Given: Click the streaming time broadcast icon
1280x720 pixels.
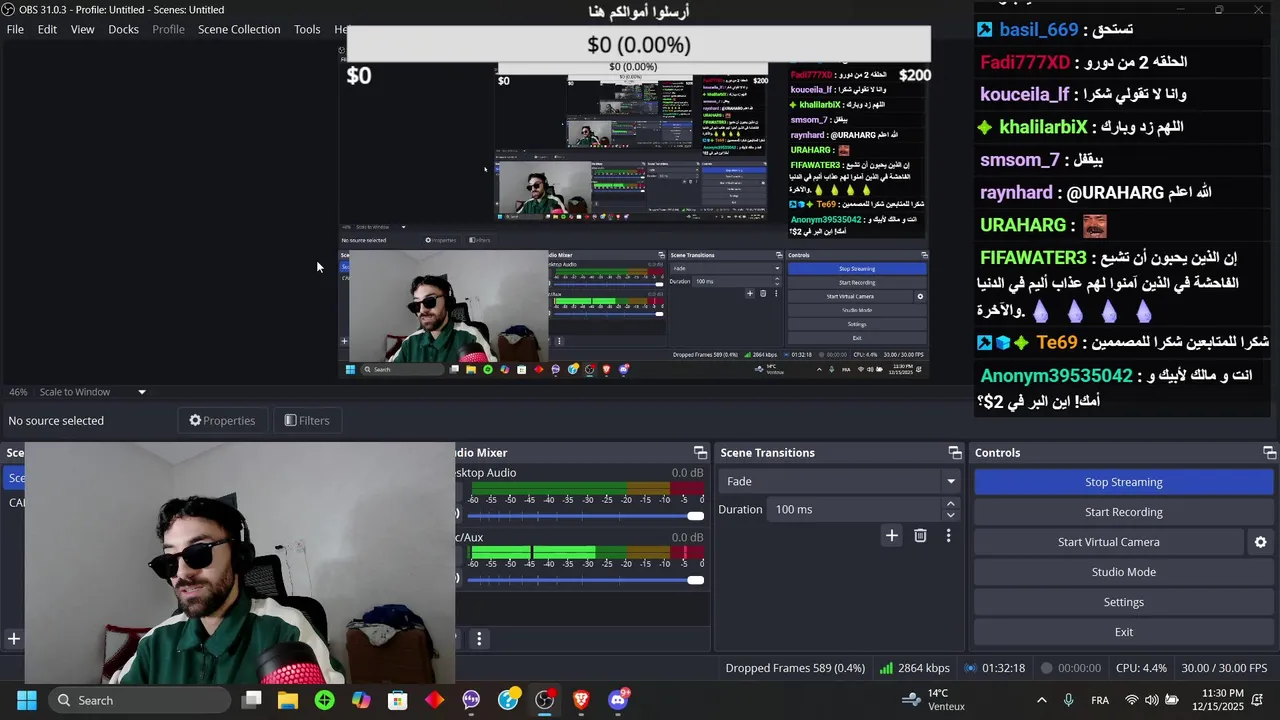Looking at the screenshot, I should 970,668.
